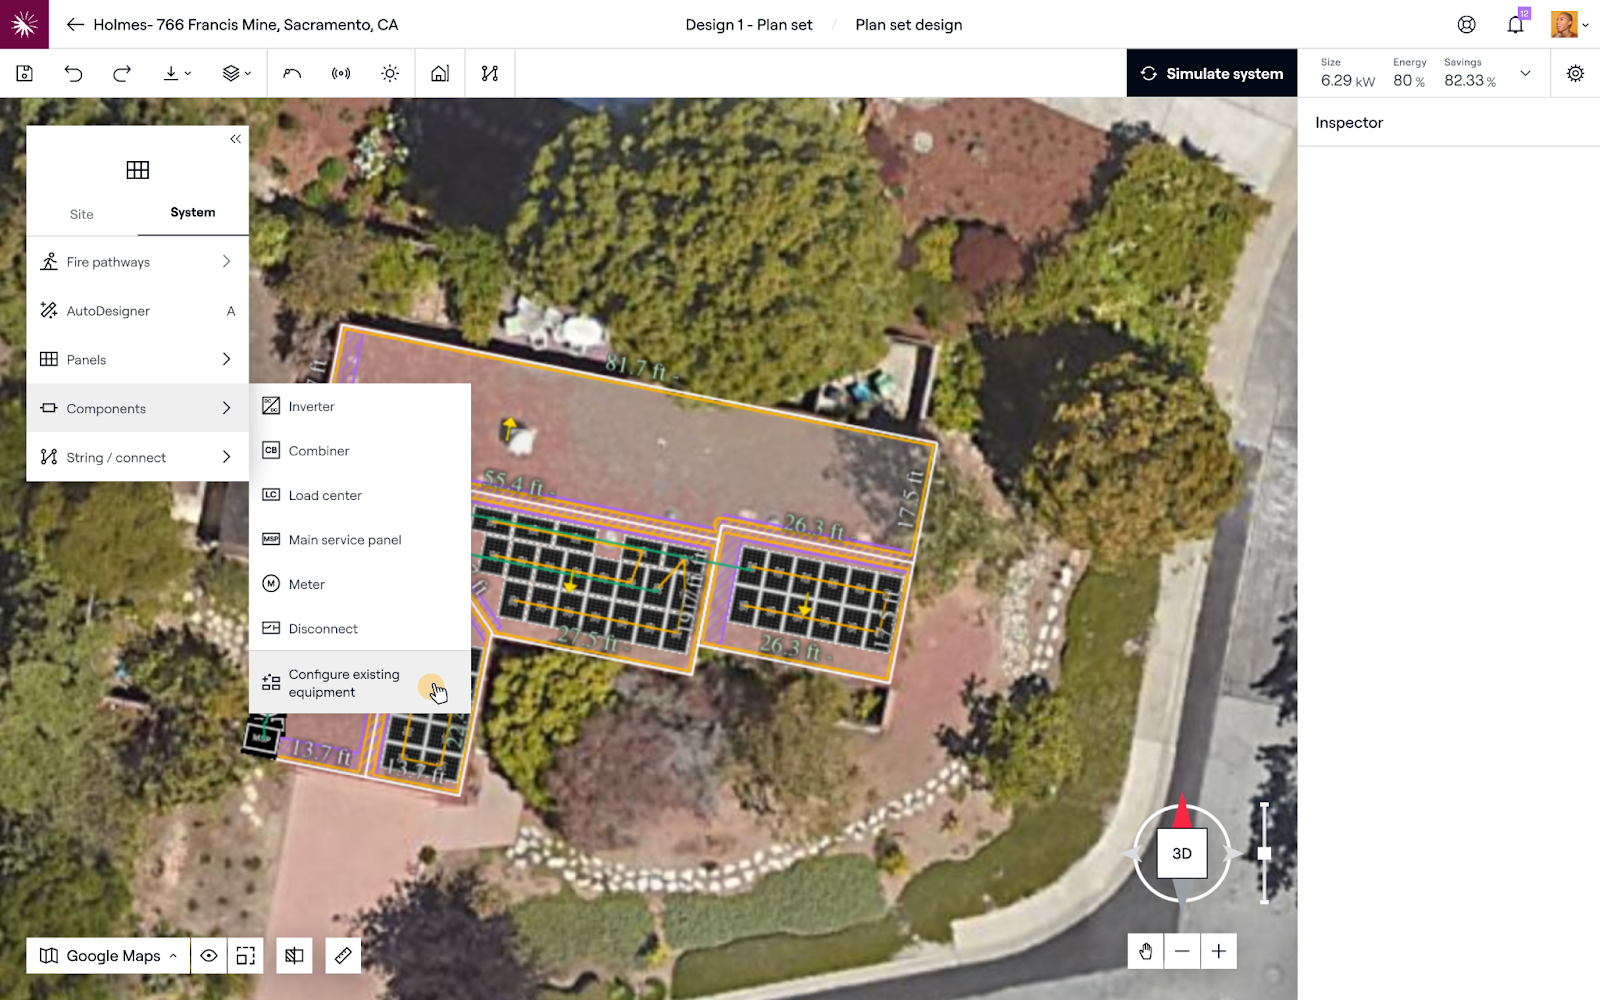The width and height of the screenshot is (1600, 1000).
Task: Expand the system stats chevron
Action: click(x=1525, y=73)
